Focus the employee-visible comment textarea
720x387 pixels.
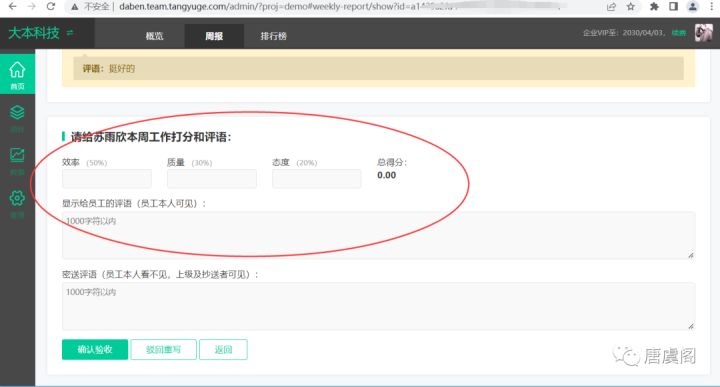pos(378,235)
